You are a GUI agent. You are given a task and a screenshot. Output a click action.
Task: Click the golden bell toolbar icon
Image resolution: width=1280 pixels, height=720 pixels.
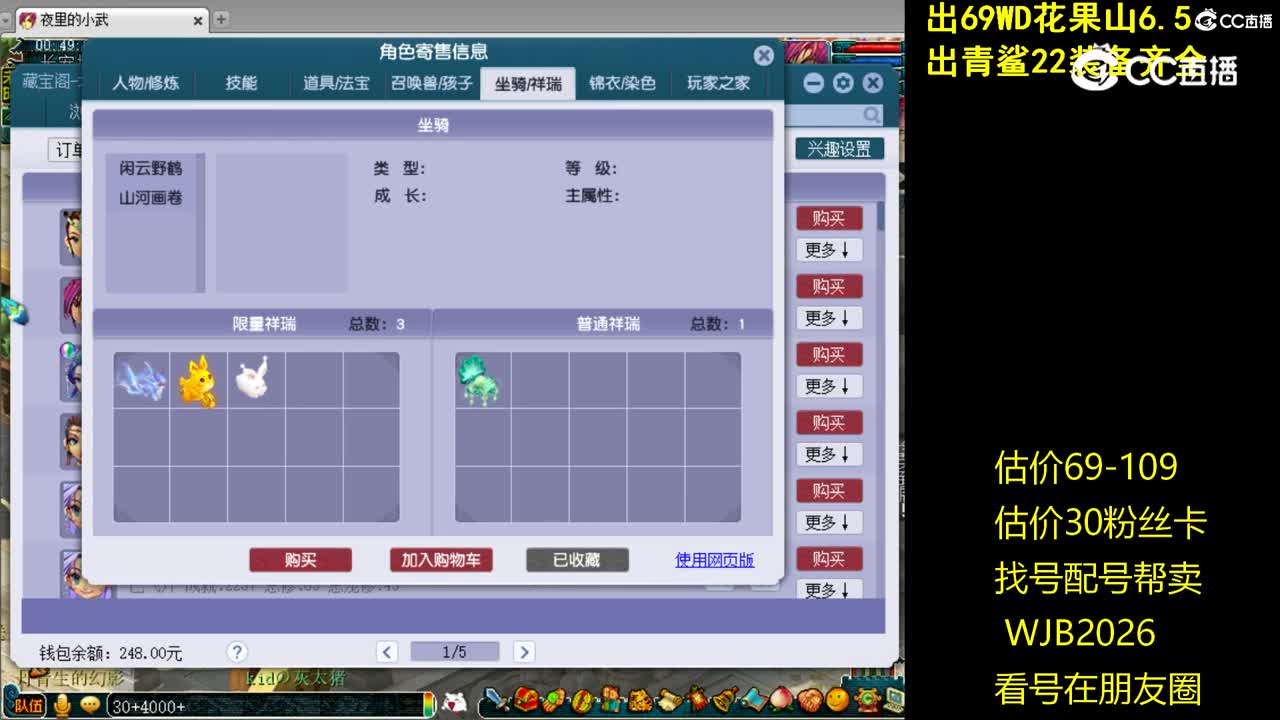tap(725, 699)
